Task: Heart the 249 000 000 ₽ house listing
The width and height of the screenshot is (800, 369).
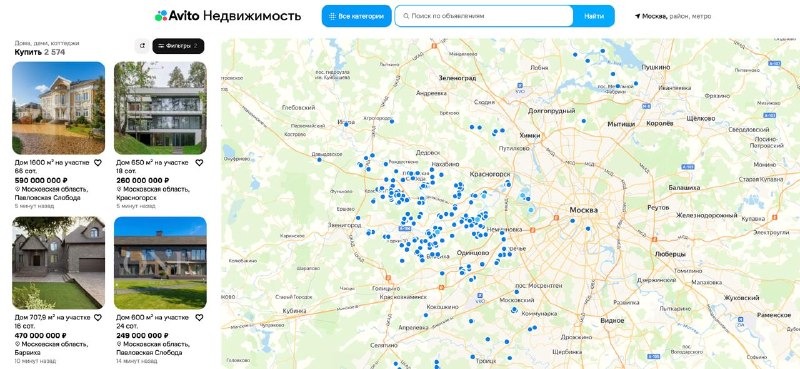Action: click(x=199, y=317)
